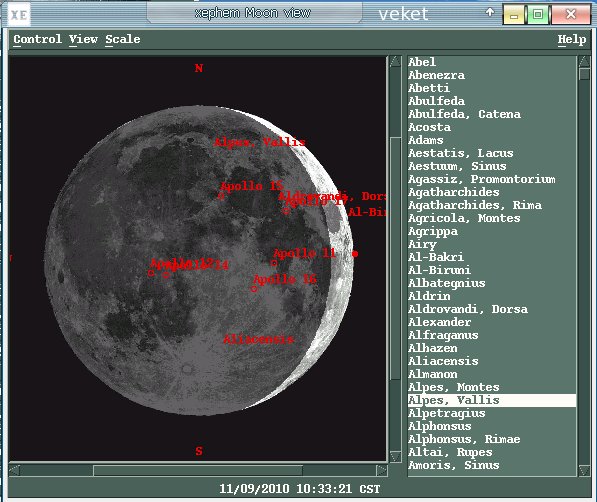Click the Alpes, Vallis label on the Moon
597x502 pixels.
(x=260, y=142)
